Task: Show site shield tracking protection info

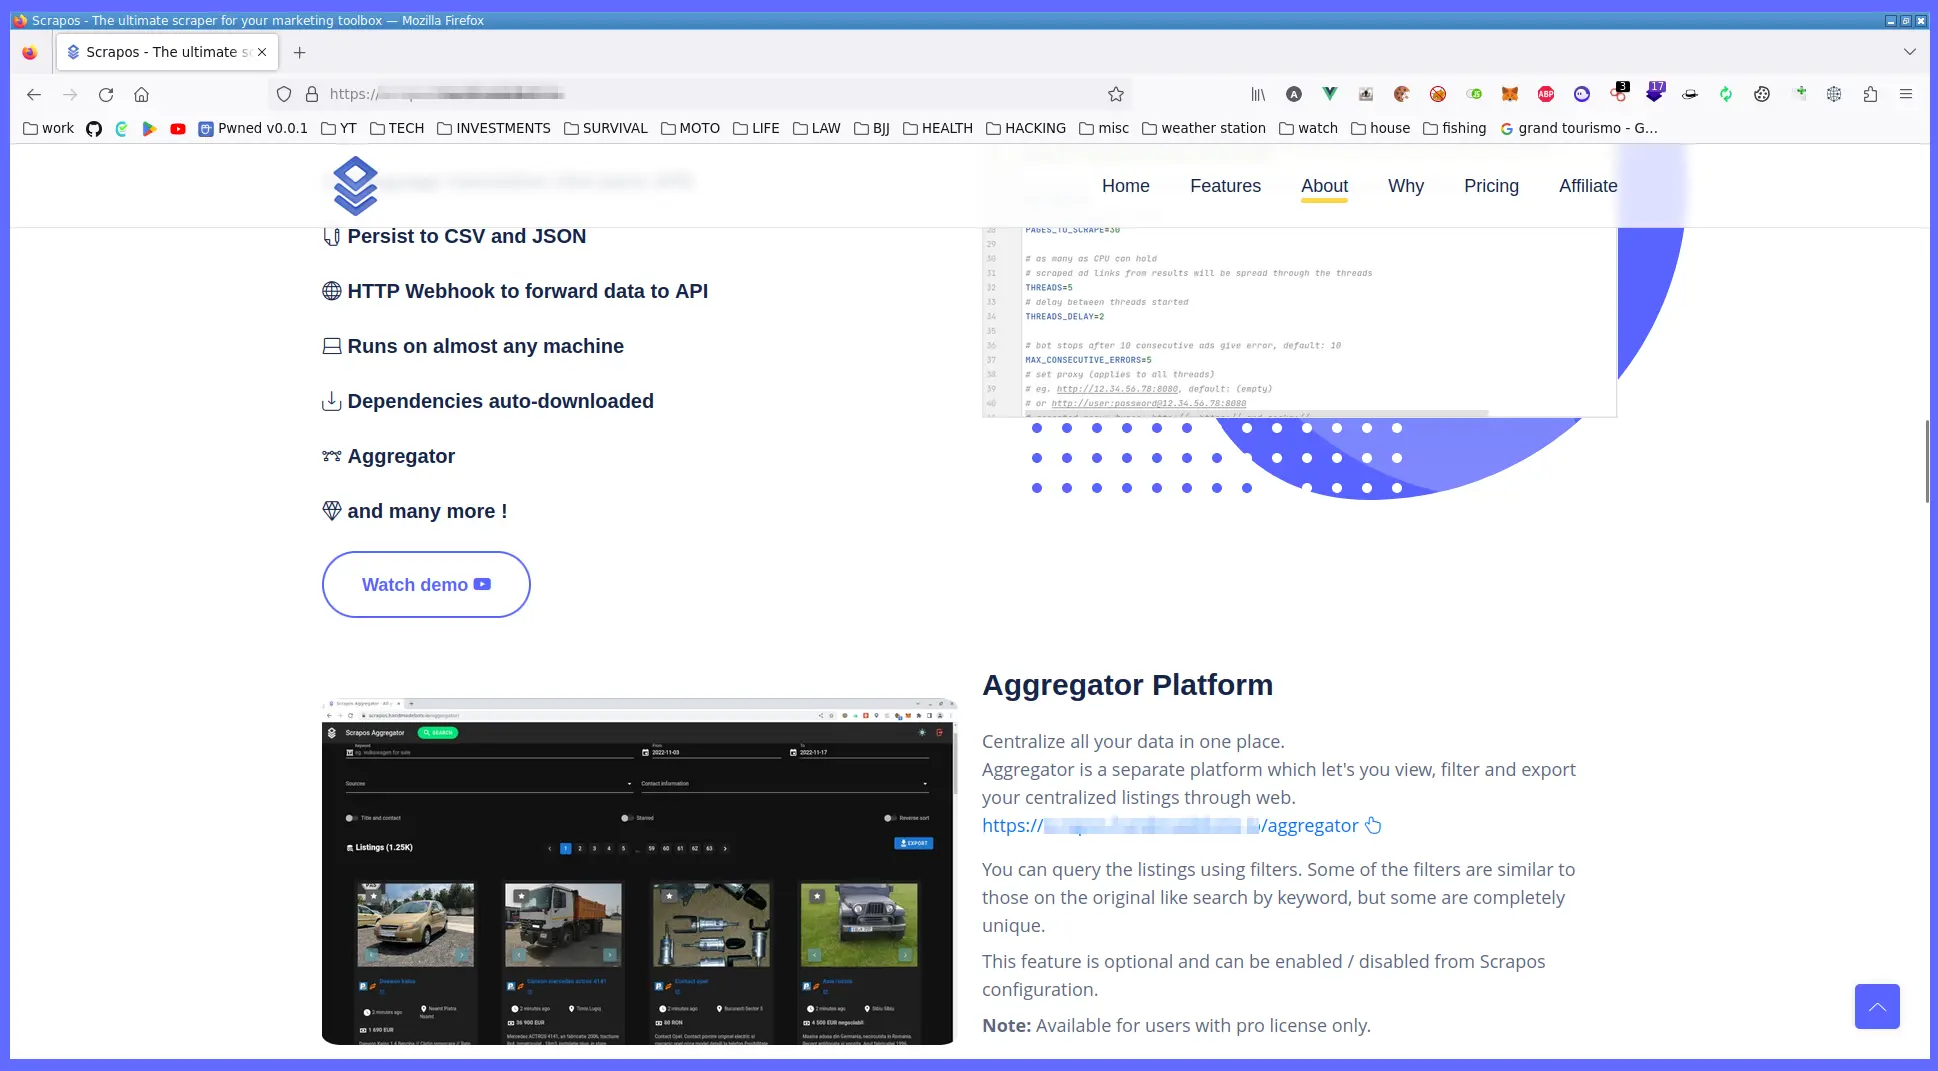Action: pos(284,94)
